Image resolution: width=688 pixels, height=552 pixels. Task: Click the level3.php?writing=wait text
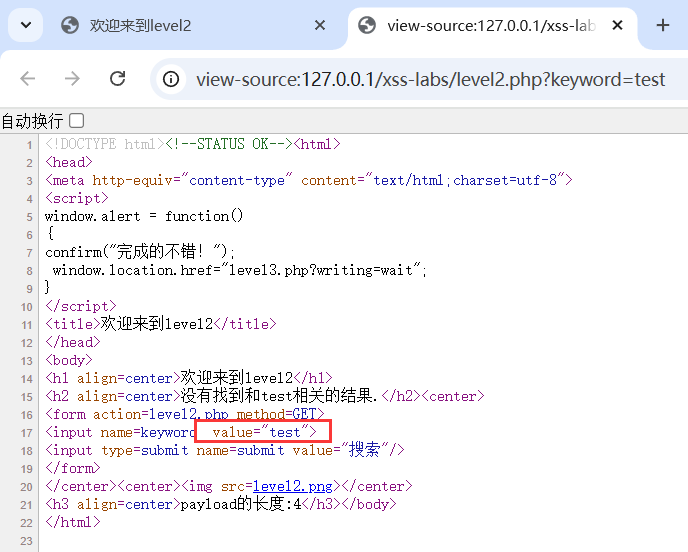320,270
